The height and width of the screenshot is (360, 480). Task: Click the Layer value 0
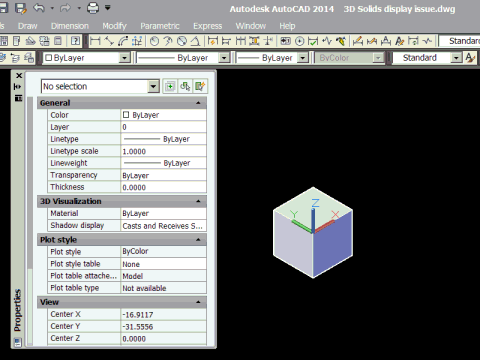point(163,127)
